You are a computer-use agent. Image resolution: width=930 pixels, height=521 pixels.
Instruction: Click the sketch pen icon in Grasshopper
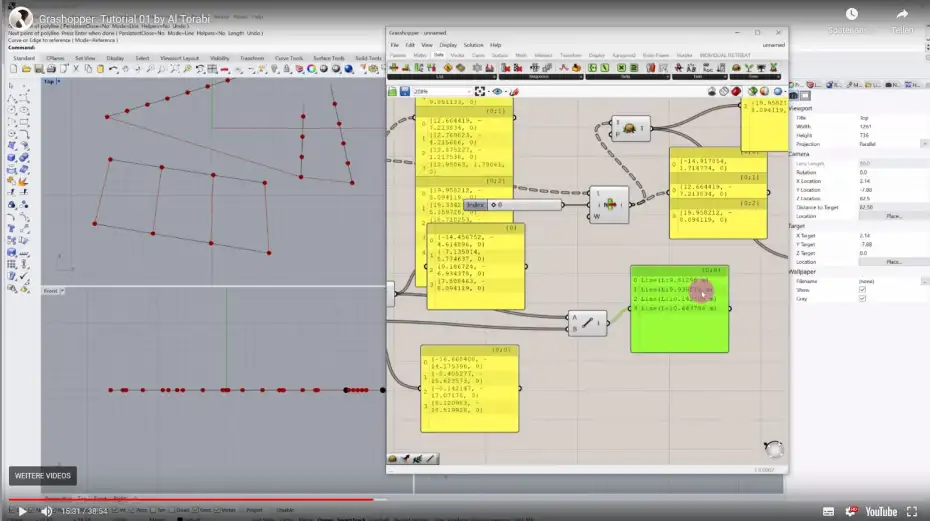pos(514,91)
